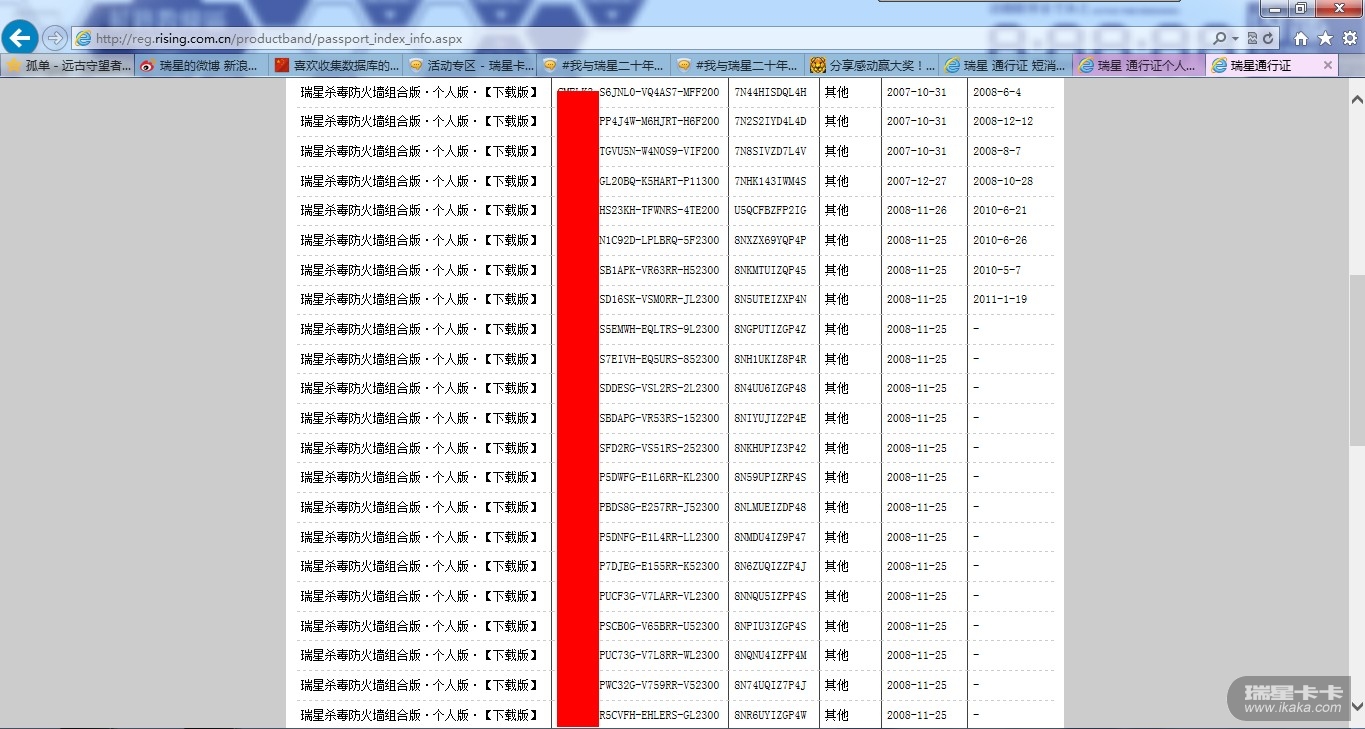The image size is (1365, 729).
Task: Click serial N1C92D-LPLBRQ-5F2300
Action: (x=659, y=240)
